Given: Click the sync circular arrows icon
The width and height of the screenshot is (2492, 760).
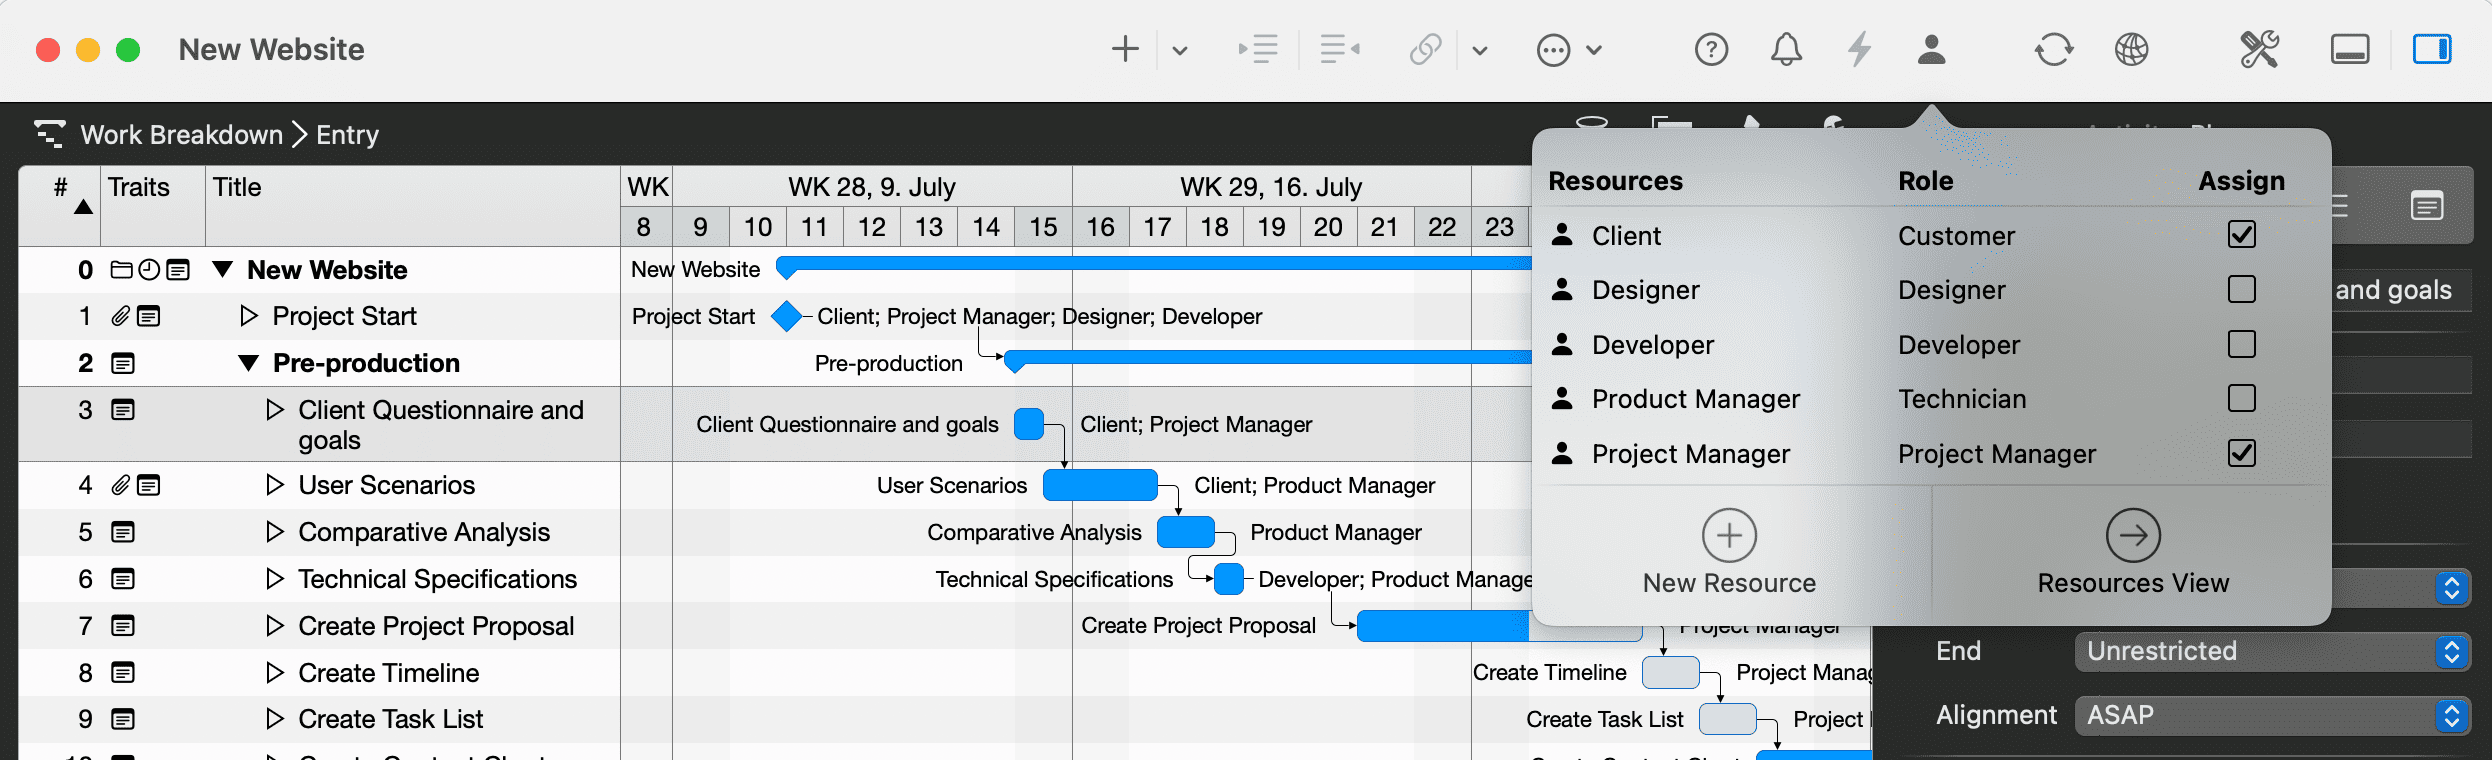Looking at the screenshot, I should pyautogui.click(x=2054, y=49).
